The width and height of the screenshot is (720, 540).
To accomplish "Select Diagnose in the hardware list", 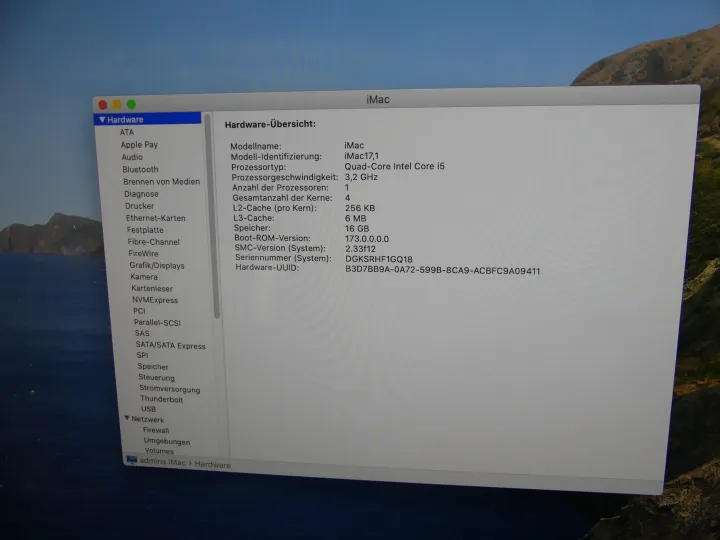I will pos(141,194).
